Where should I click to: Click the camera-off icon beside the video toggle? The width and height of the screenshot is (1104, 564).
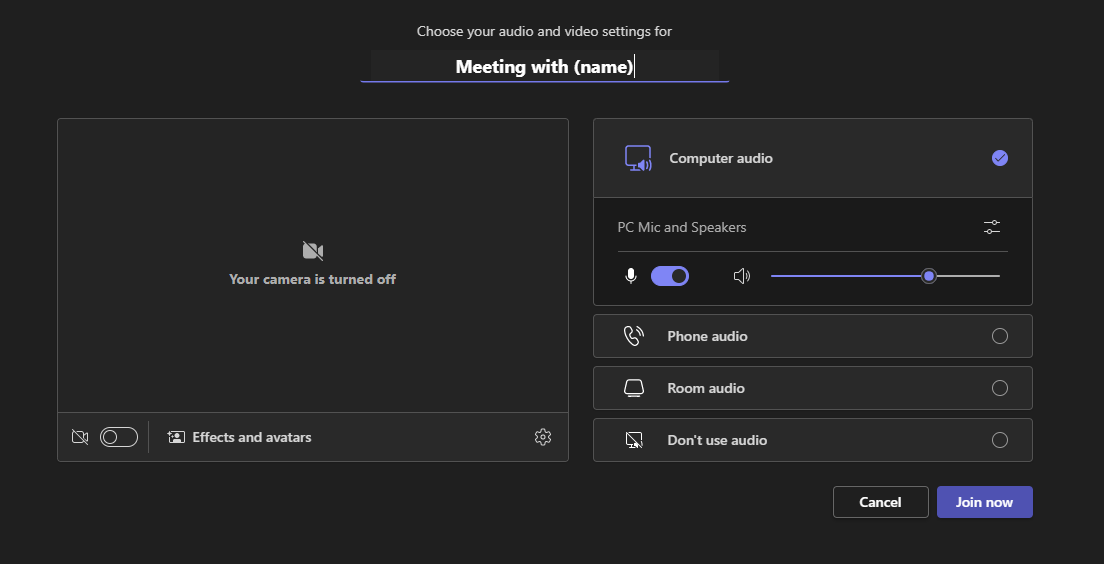(80, 437)
